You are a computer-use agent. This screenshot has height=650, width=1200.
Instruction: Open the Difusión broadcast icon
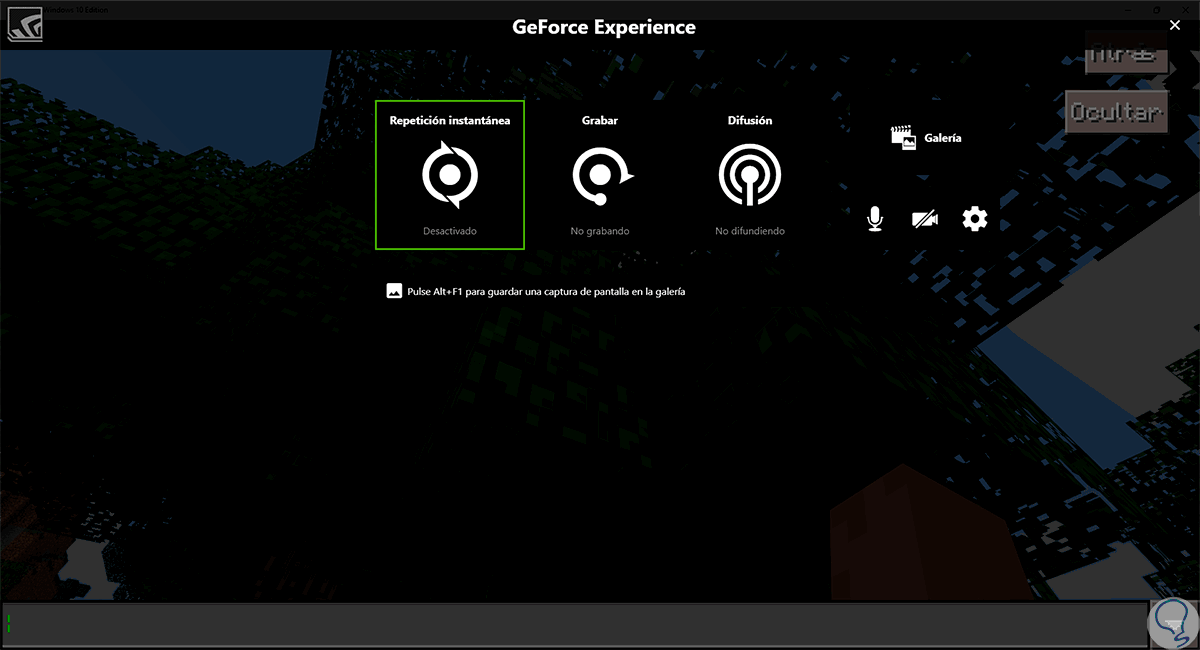point(750,176)
